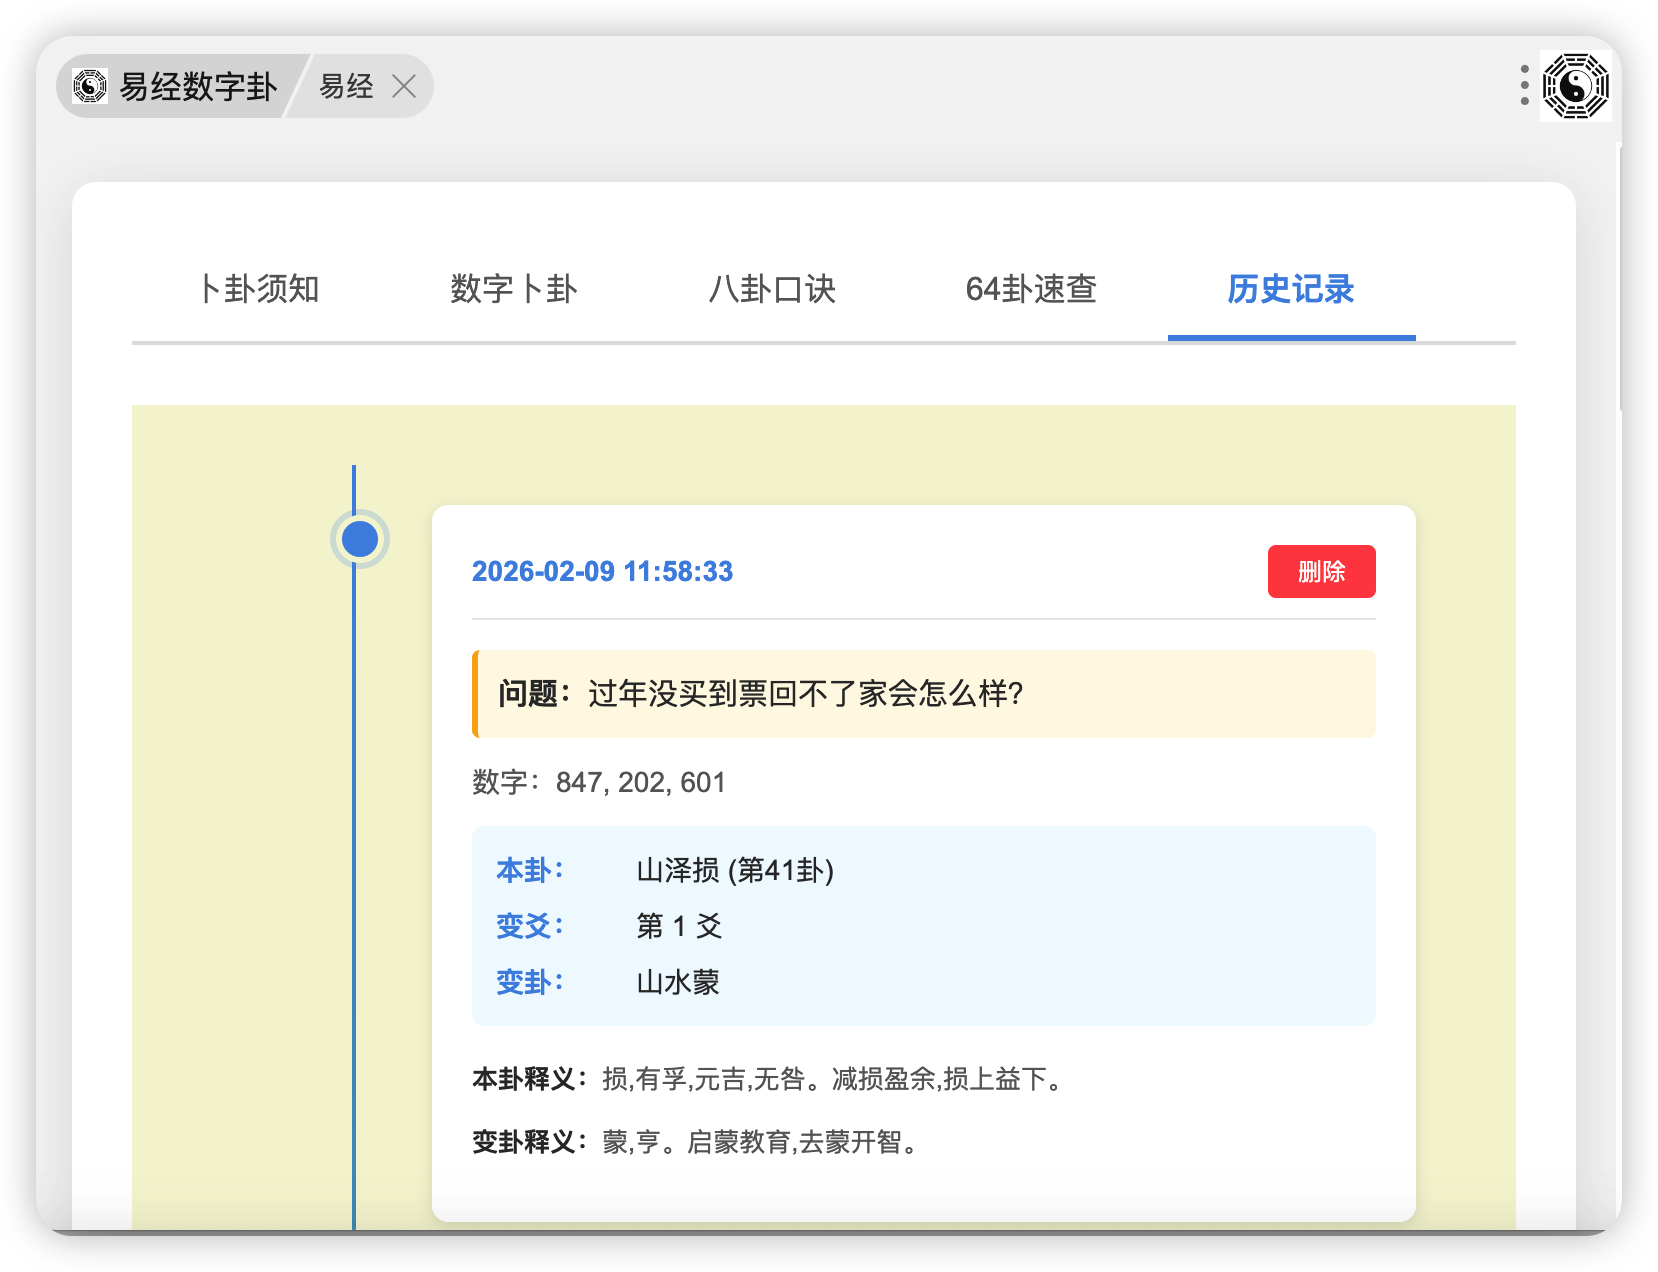1658x1272 pixels.
Task: Click the blue timeline dot marker
Action: pyautogui.click(x=360, y=539)
